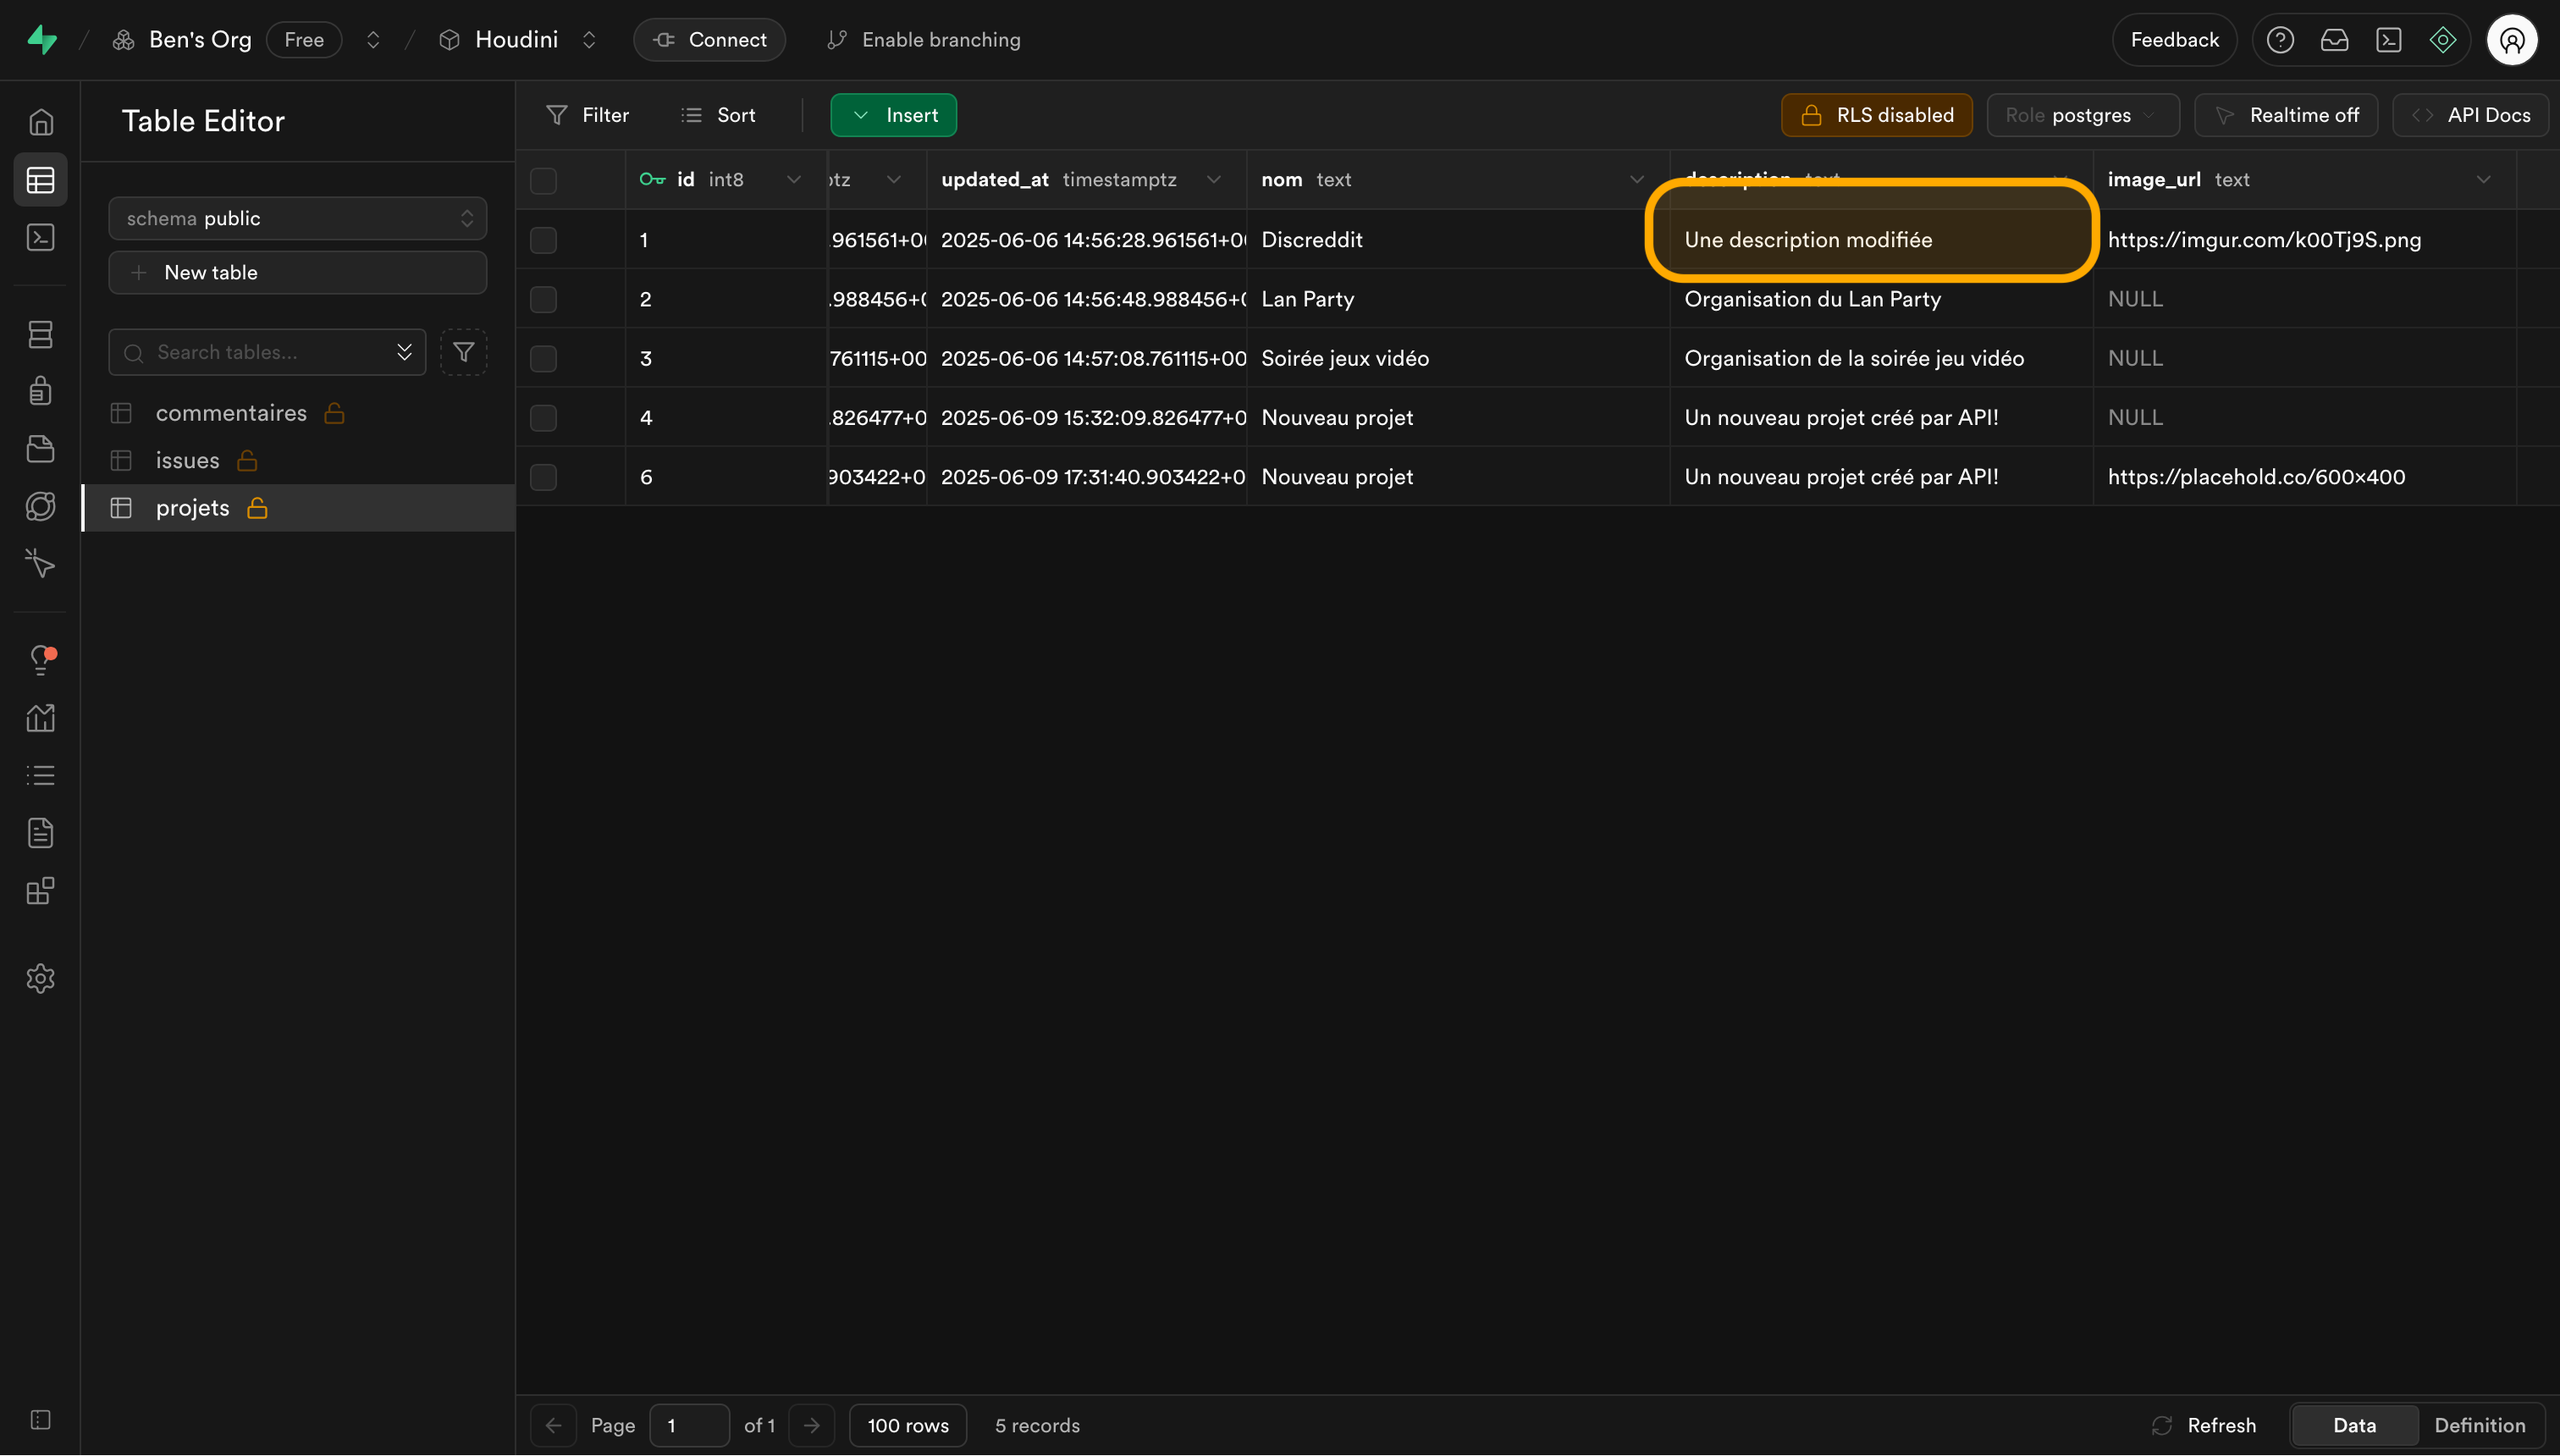Open the Integrations sidebar icon

pos(40,891)
